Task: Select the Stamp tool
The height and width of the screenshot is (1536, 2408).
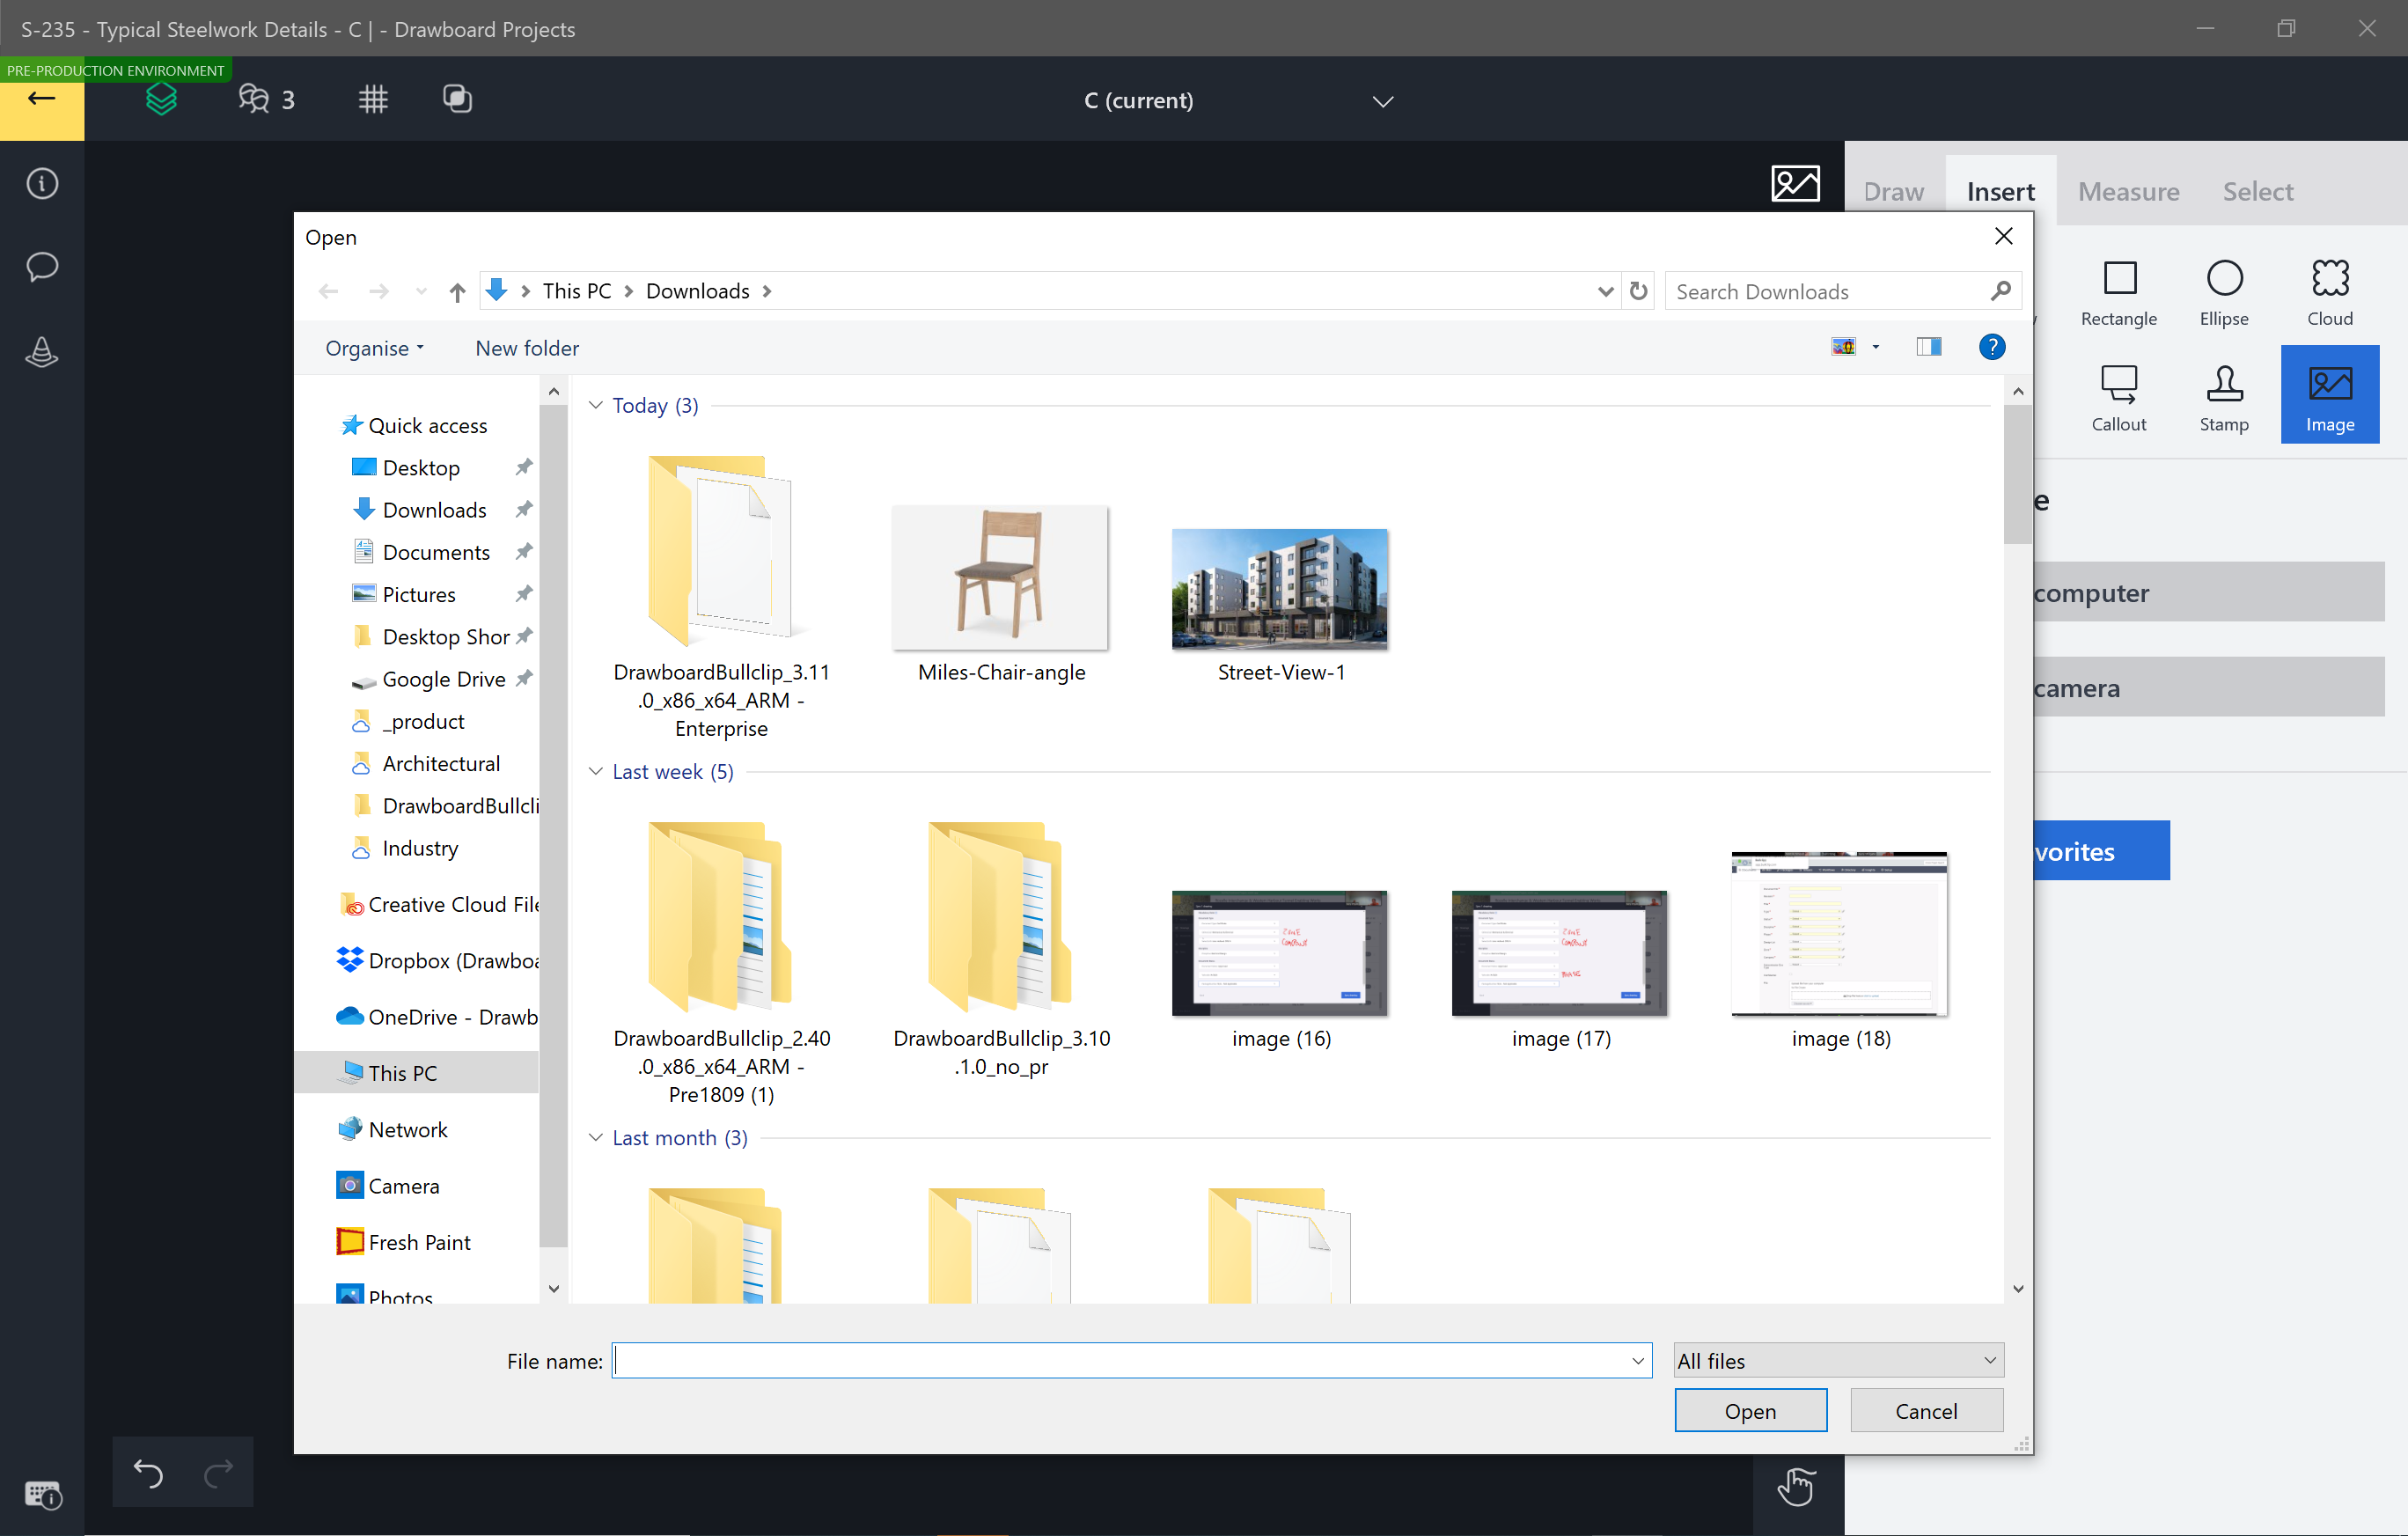Action: 2222,393
